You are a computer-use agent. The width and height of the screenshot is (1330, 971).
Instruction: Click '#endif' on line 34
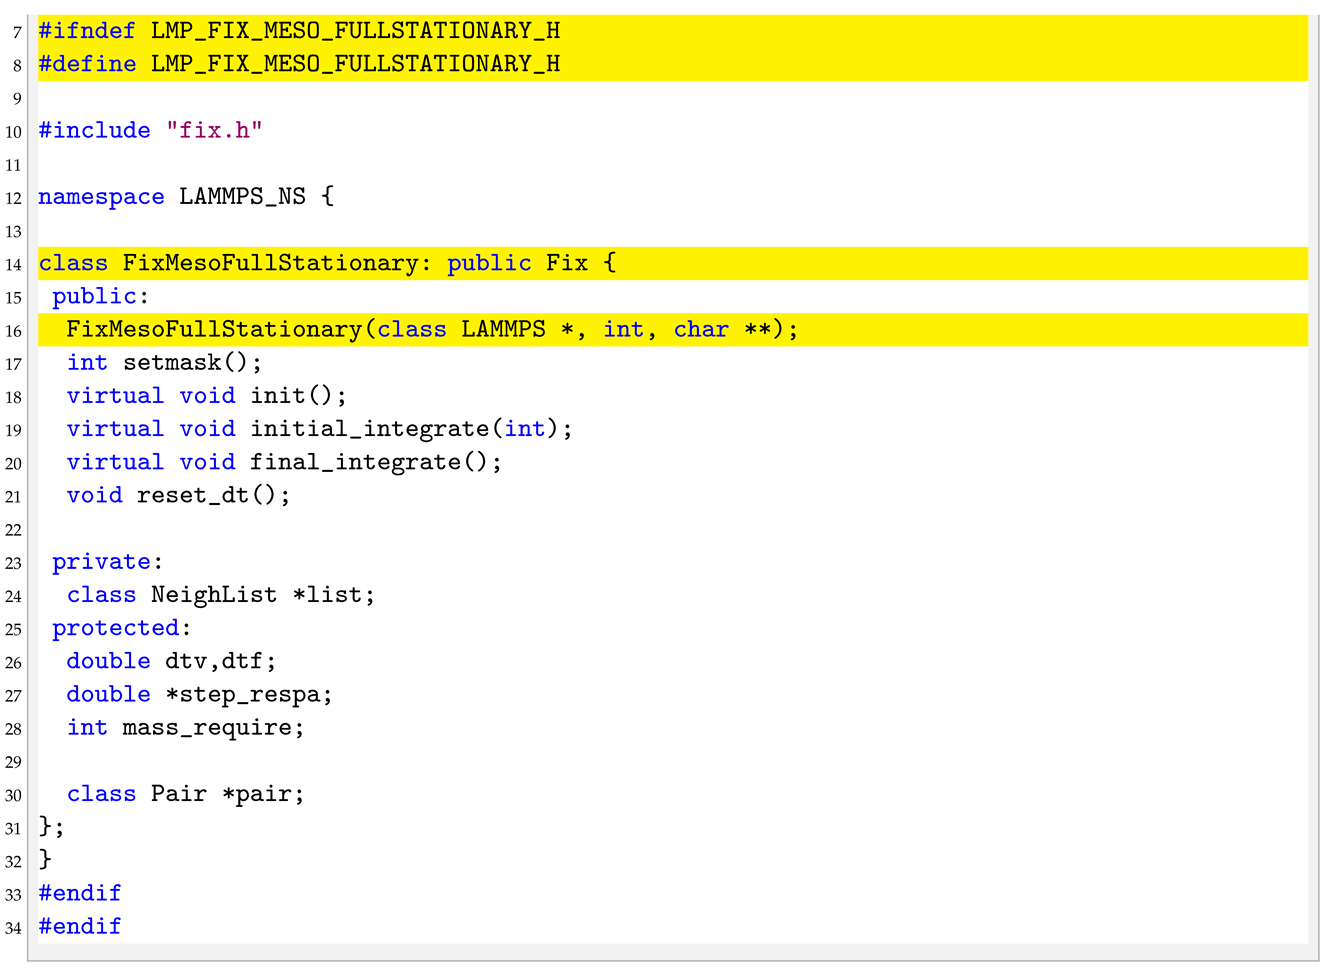(x=80, y=926)
